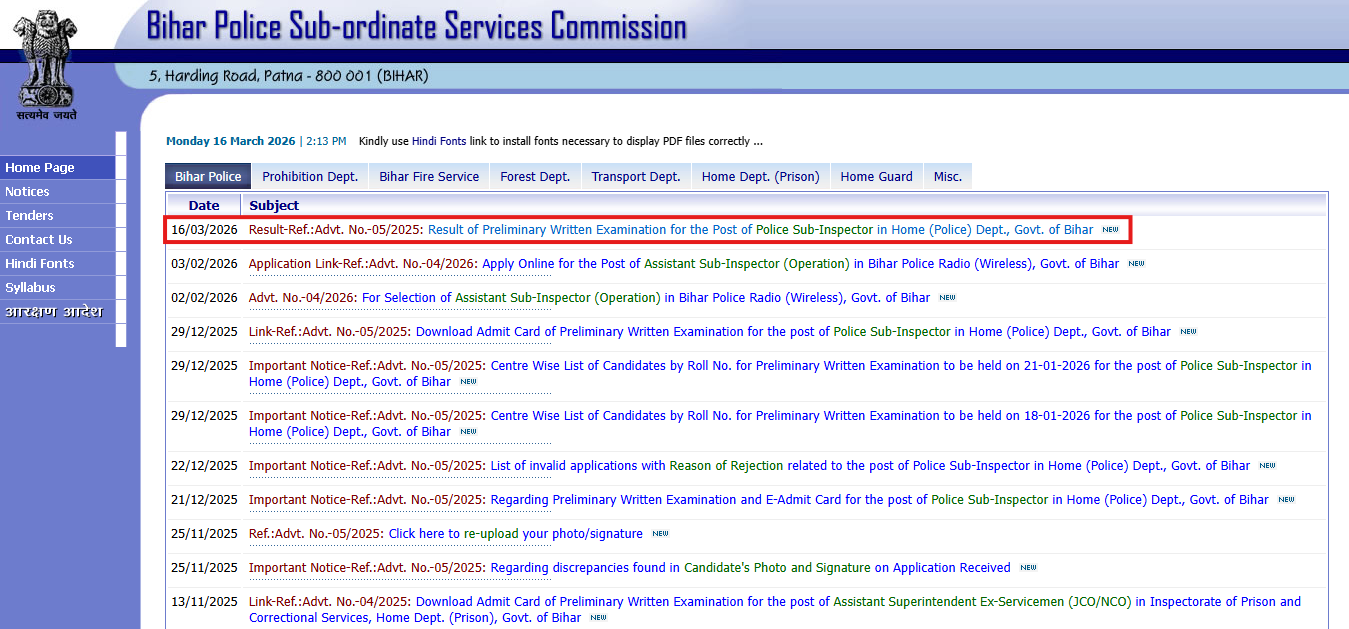Open the Tenders section
The height and width of the screenshot is (629, 1349).
(29, 215)
